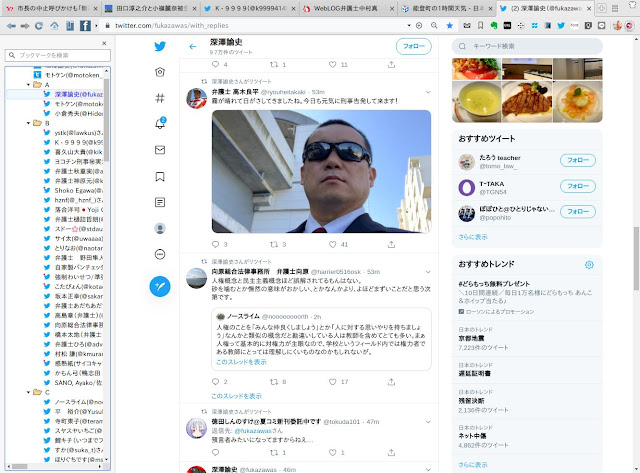This screenshot has height=473, width=640.
Task: Open tweet menu chevron for 高木良平 tweet
Action: pos(428,92)
